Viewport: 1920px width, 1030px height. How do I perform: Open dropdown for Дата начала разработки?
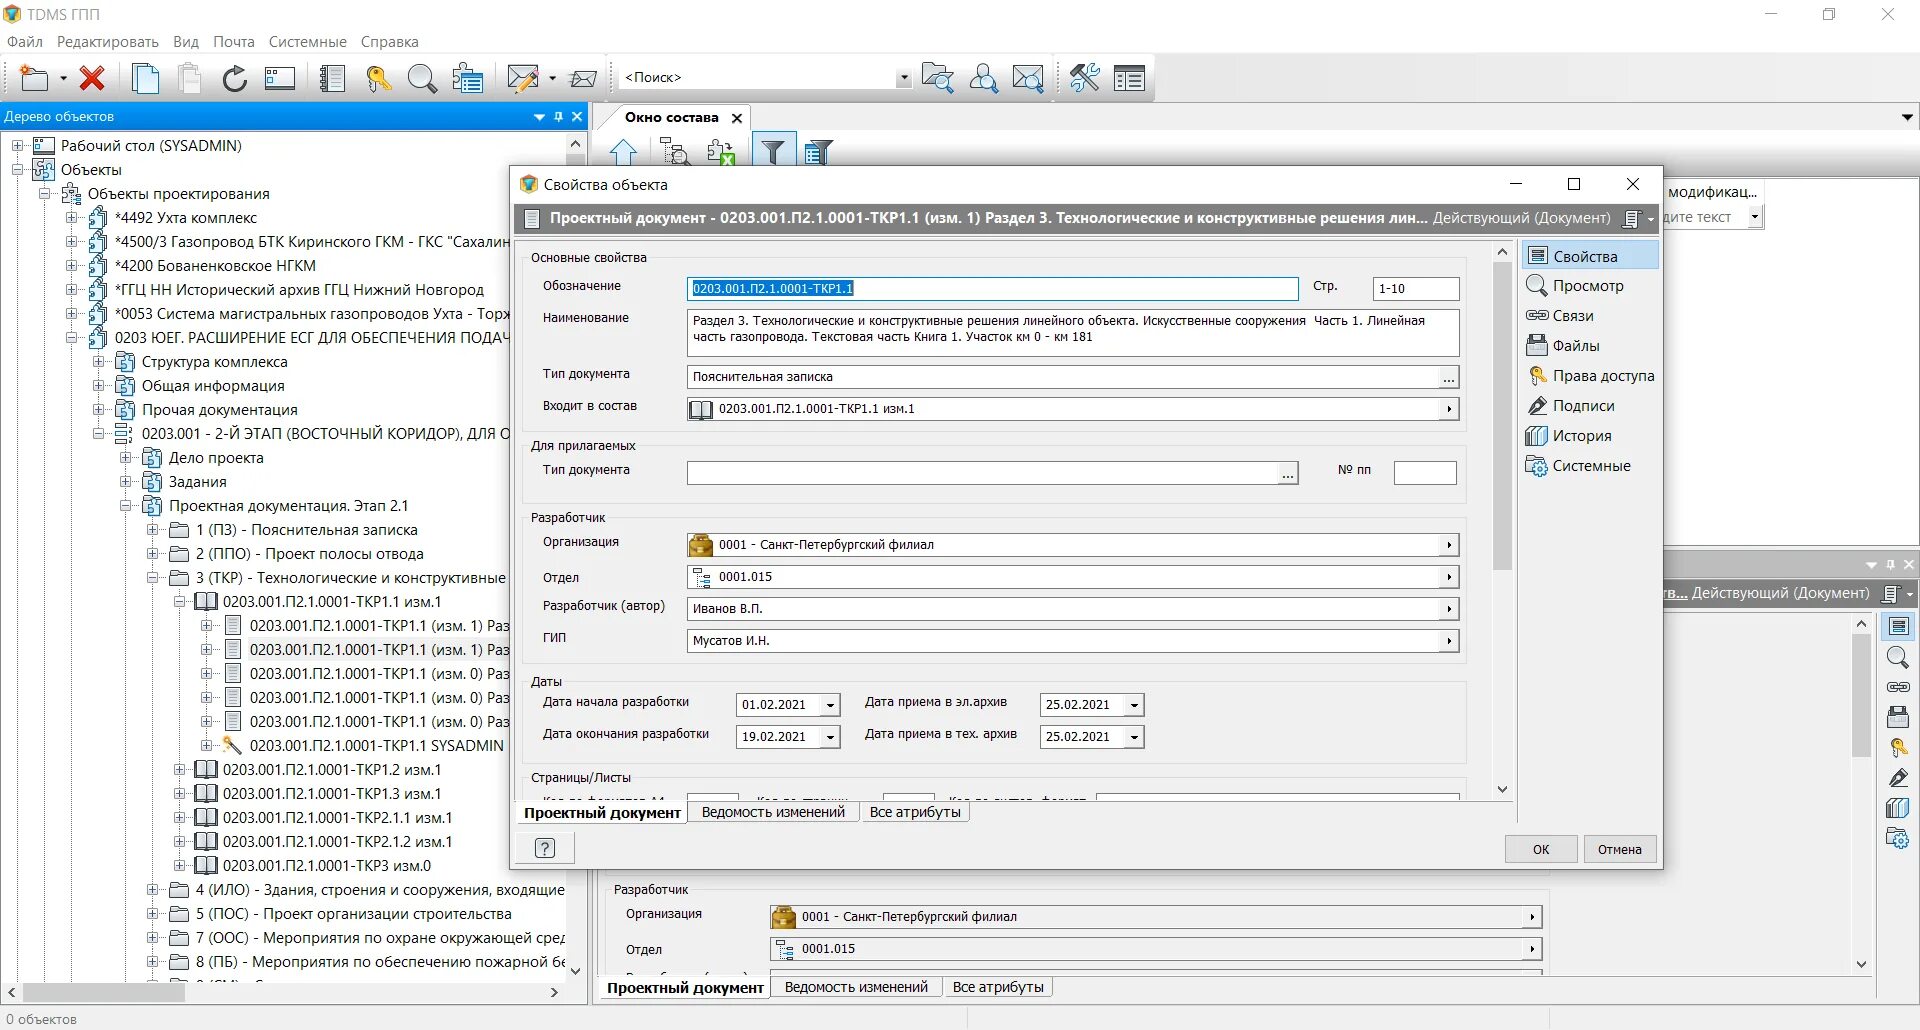pyautogui.click(x=830, y=705)
